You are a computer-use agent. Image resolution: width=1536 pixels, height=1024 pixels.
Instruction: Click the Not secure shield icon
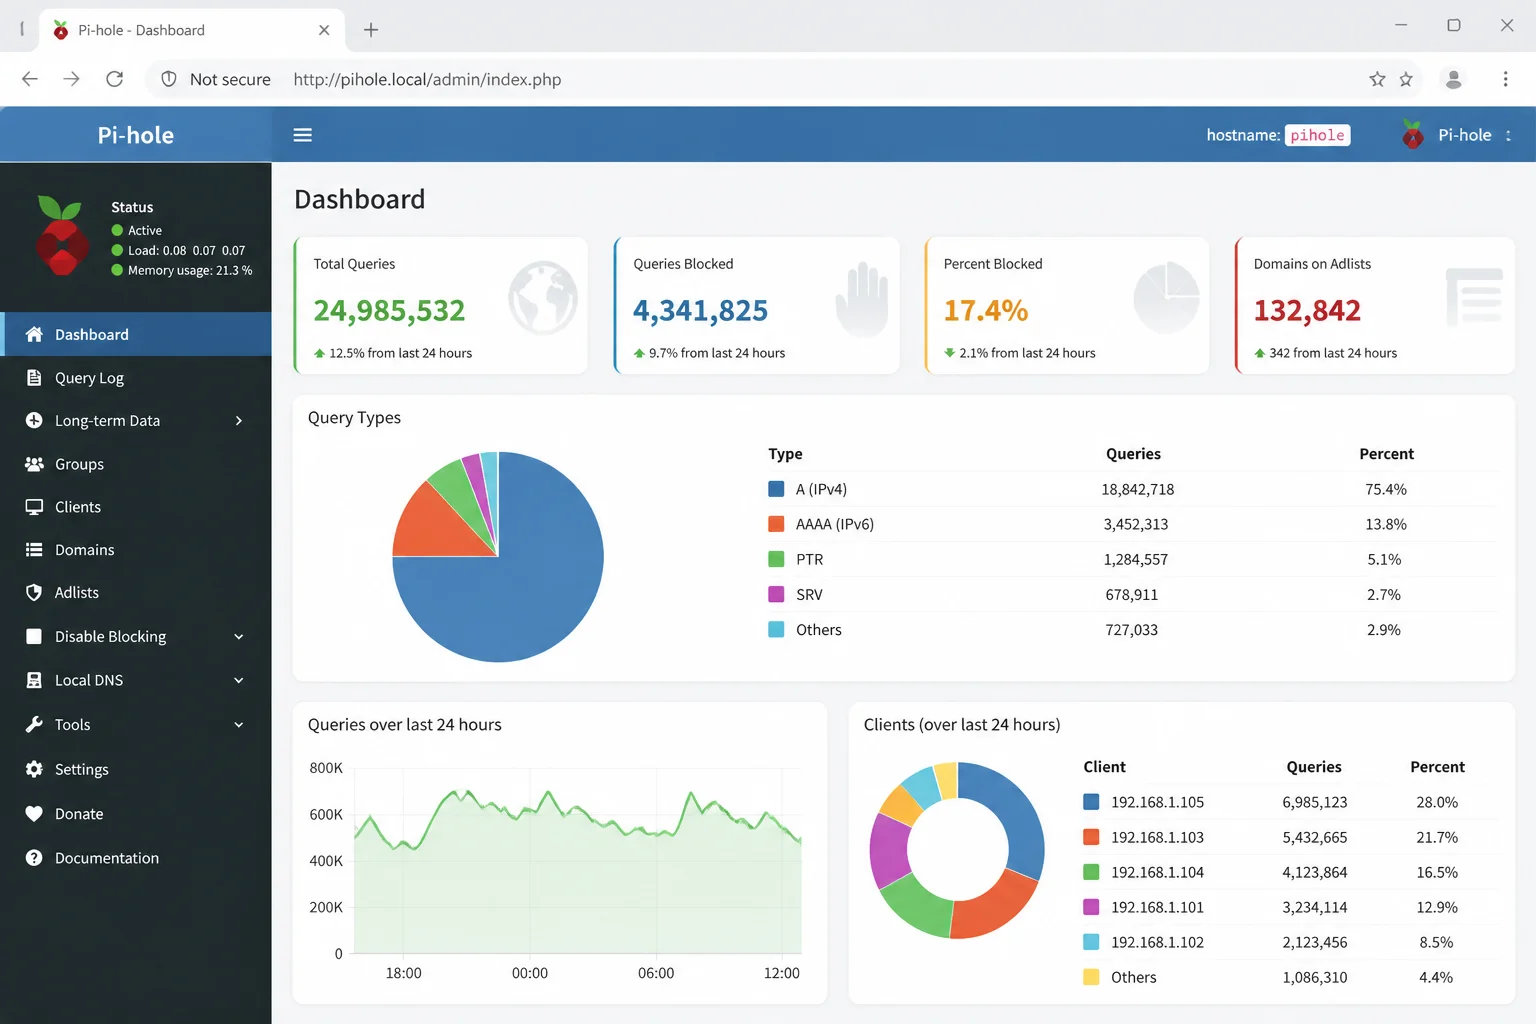click(x=169, y=79)
